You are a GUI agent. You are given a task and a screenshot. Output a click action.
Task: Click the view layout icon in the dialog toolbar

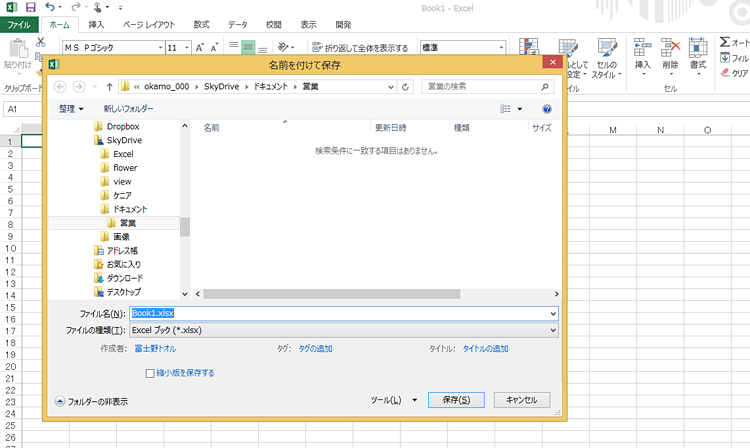[506, 109]
